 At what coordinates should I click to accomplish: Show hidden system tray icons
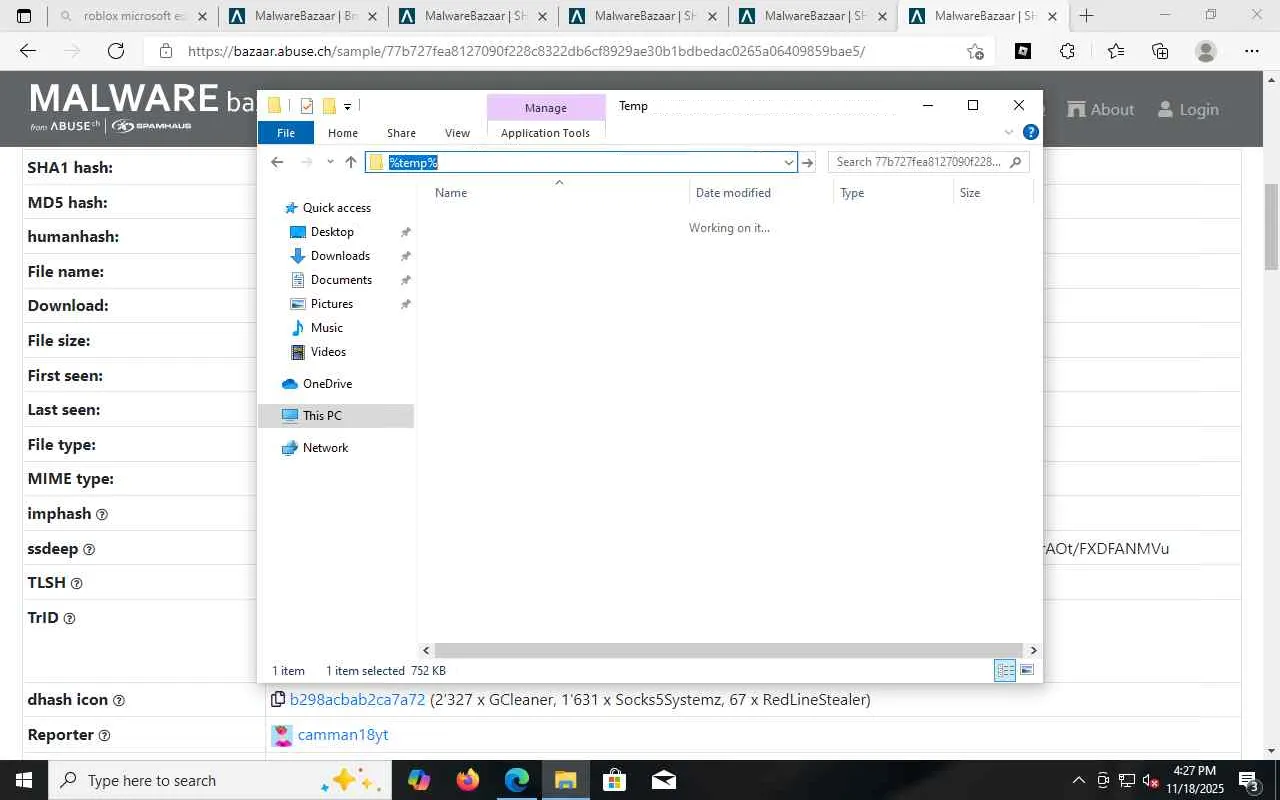coord(1078,780)
